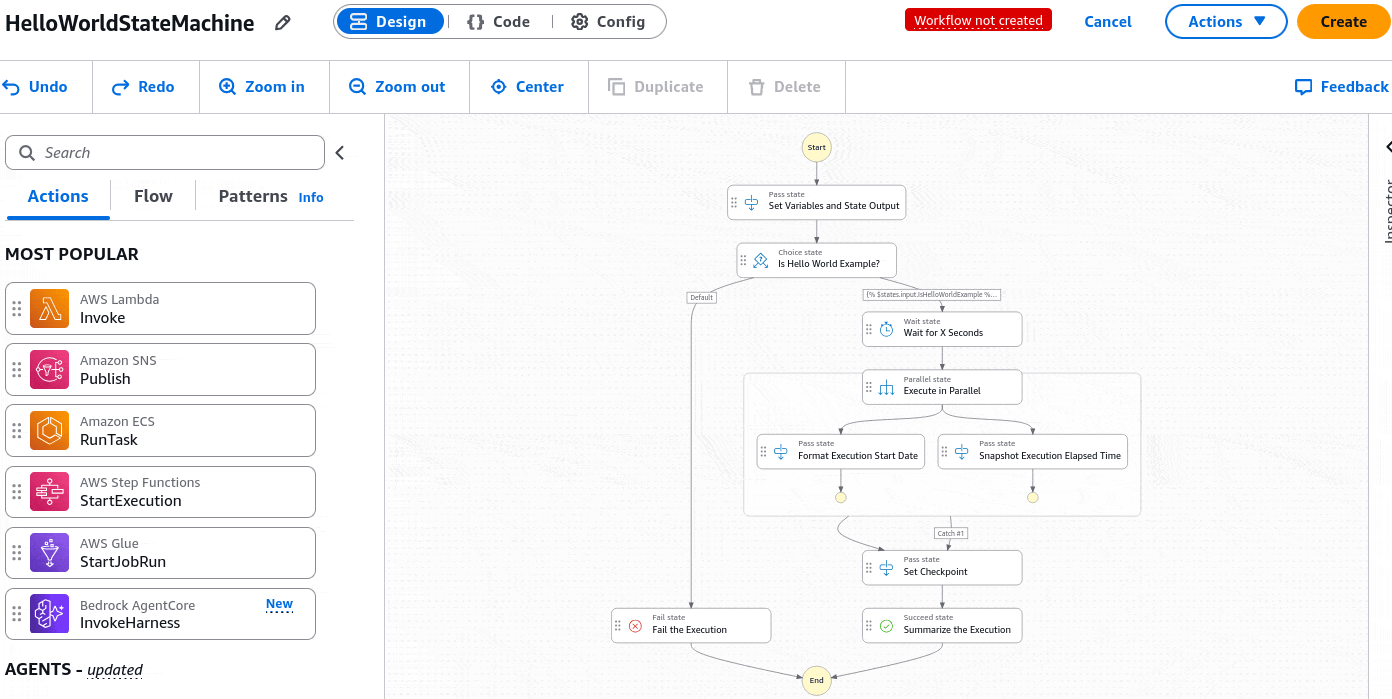The image size is (1392, 699).
Task: Click Pass state icon on Snapshot Execution Elapsed Time
Action: pyautogui.click(x=961, y=452)
